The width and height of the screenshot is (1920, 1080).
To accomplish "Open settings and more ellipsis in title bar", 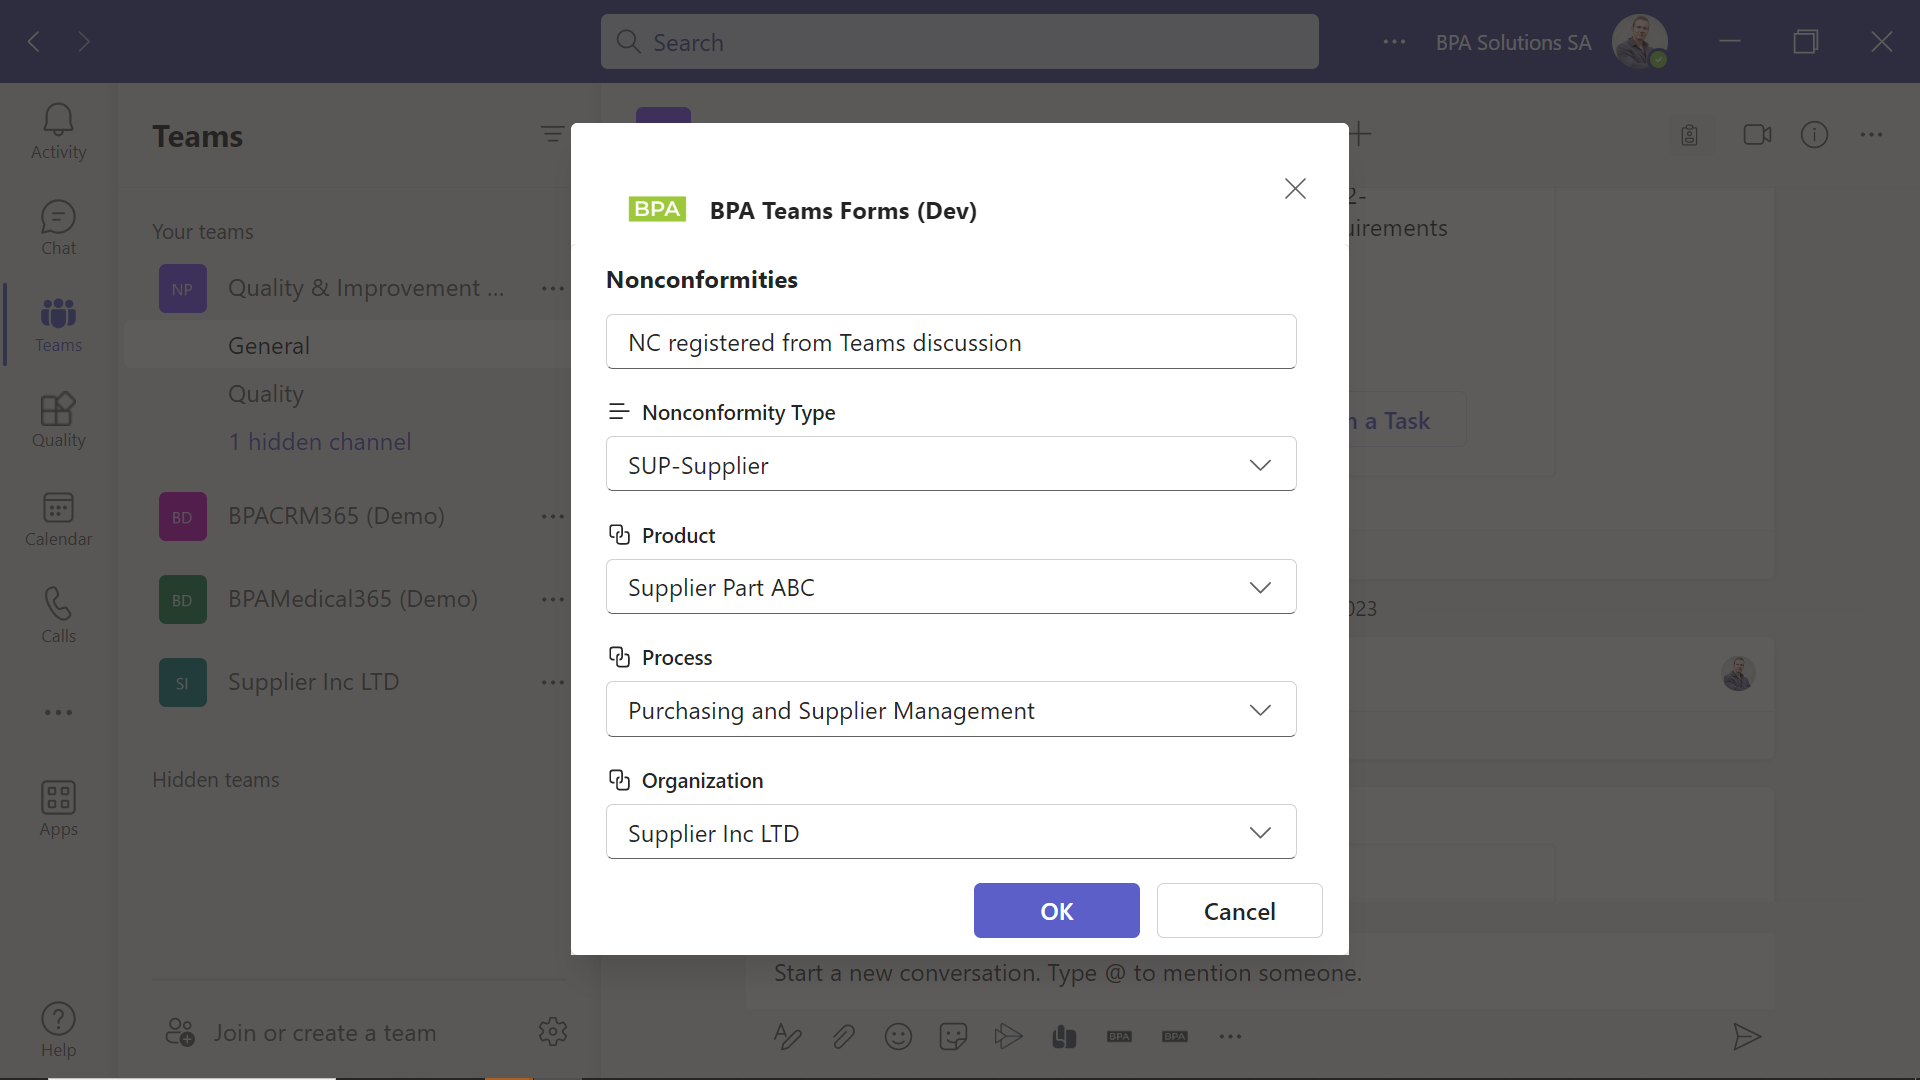I will click(1394, 42).
